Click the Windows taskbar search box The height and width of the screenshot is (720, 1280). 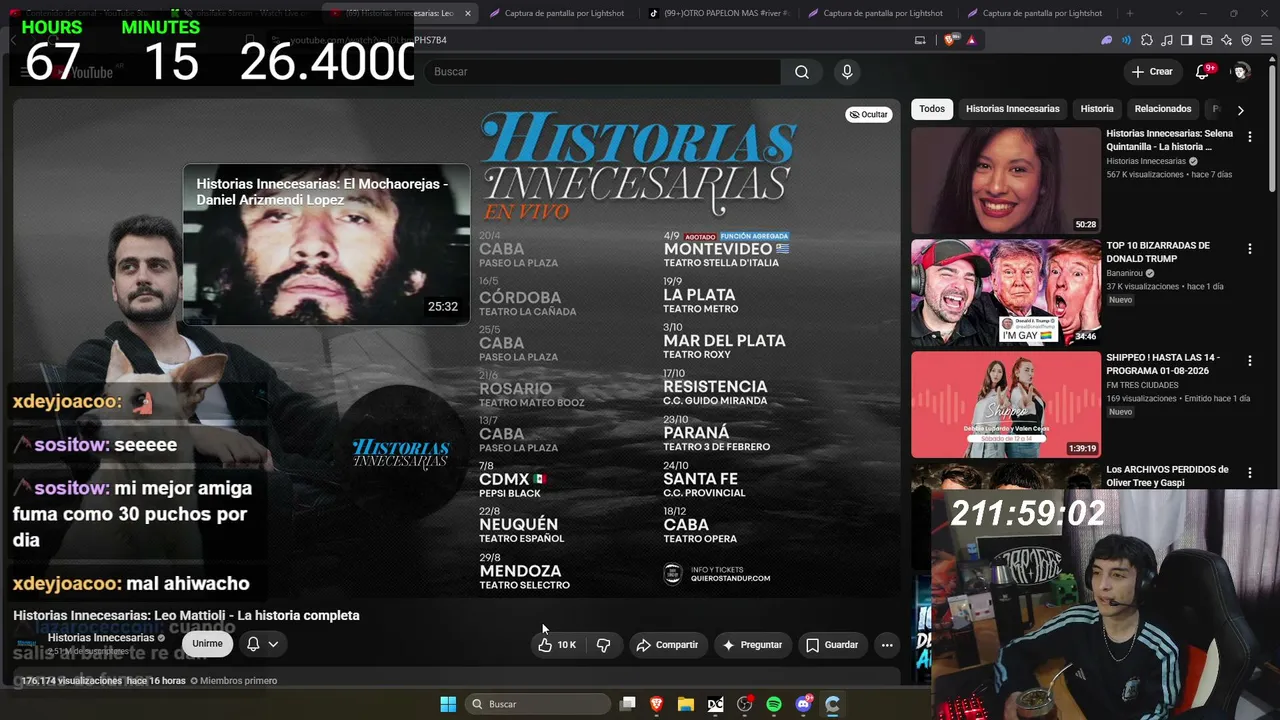[540, 704]
